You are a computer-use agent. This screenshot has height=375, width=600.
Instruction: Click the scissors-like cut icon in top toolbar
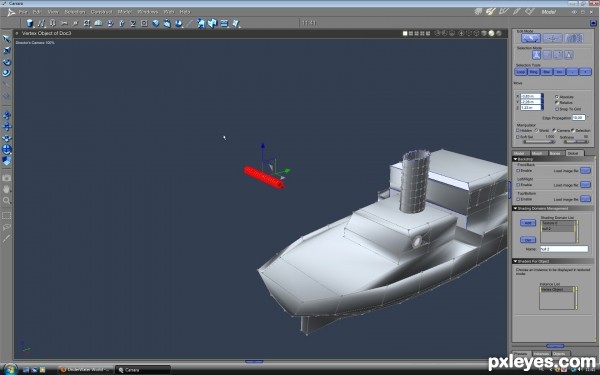(x=64, y=23)
